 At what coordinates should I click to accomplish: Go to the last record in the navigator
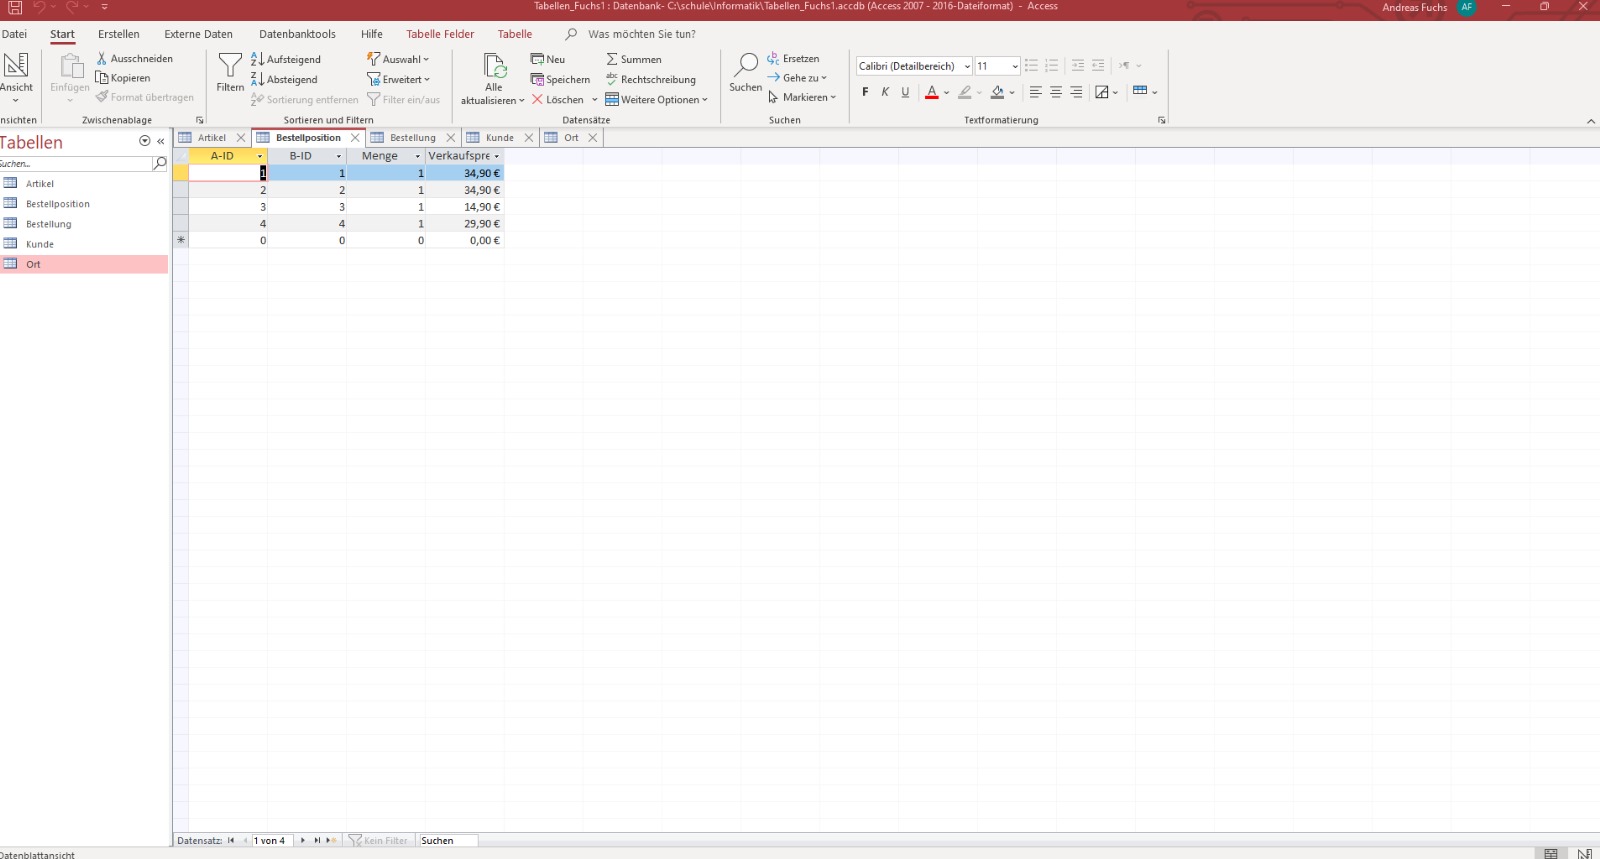point(317,841)
